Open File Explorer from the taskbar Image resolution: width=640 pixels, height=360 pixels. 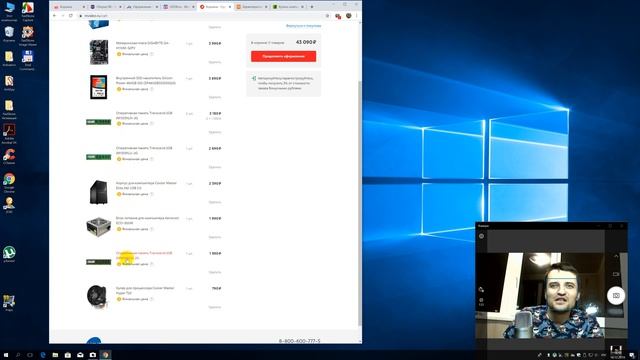click(x=55, y=355)
